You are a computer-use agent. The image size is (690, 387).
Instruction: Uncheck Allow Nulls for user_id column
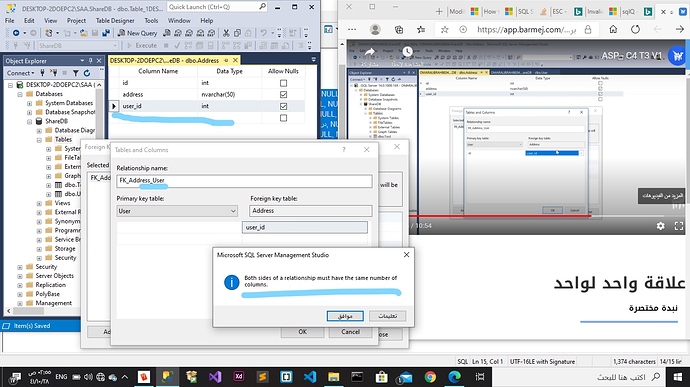[x=283, y=106]
